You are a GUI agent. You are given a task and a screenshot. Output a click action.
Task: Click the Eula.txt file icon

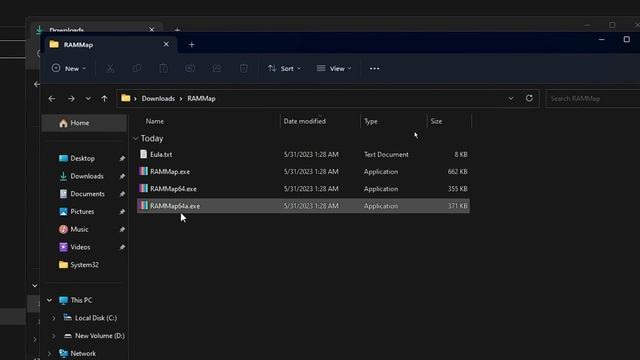143,154
